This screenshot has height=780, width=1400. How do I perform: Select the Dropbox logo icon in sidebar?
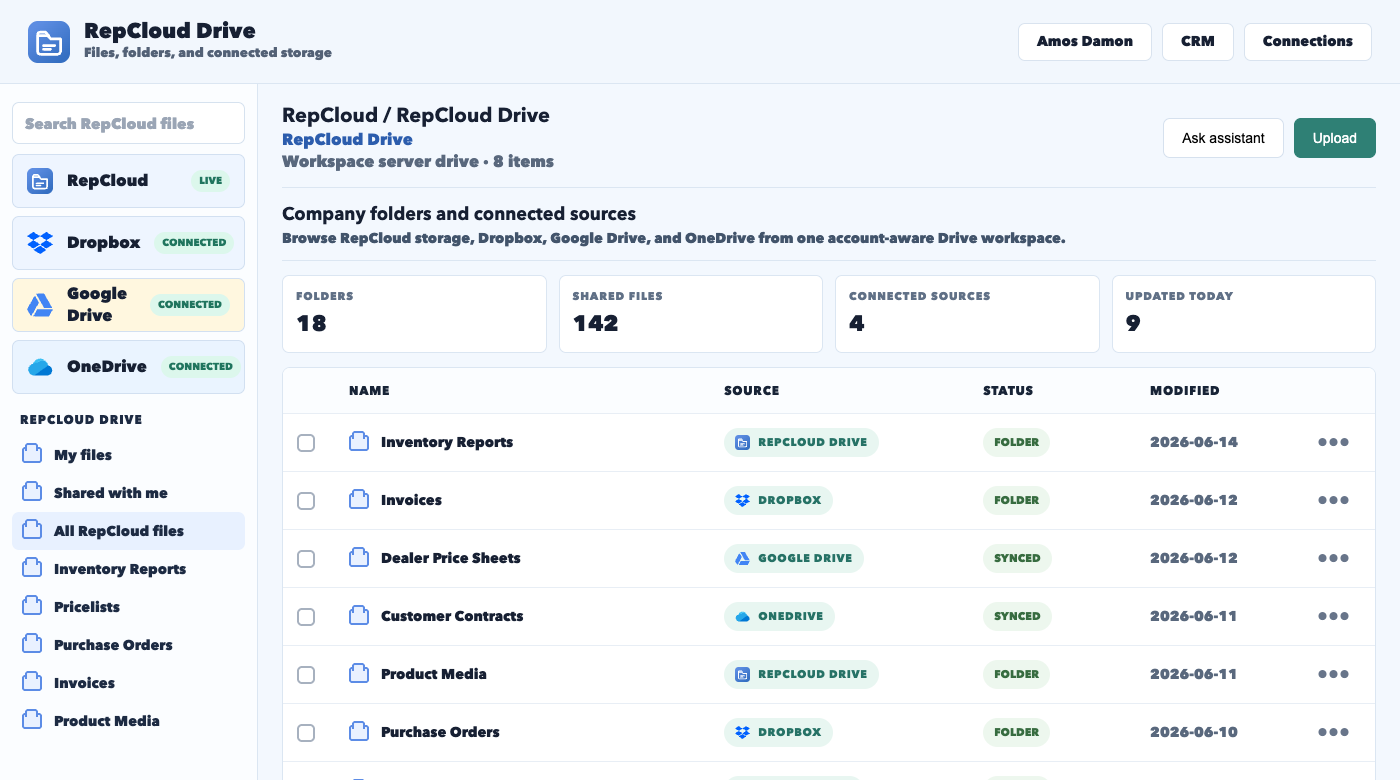point(40,243)
